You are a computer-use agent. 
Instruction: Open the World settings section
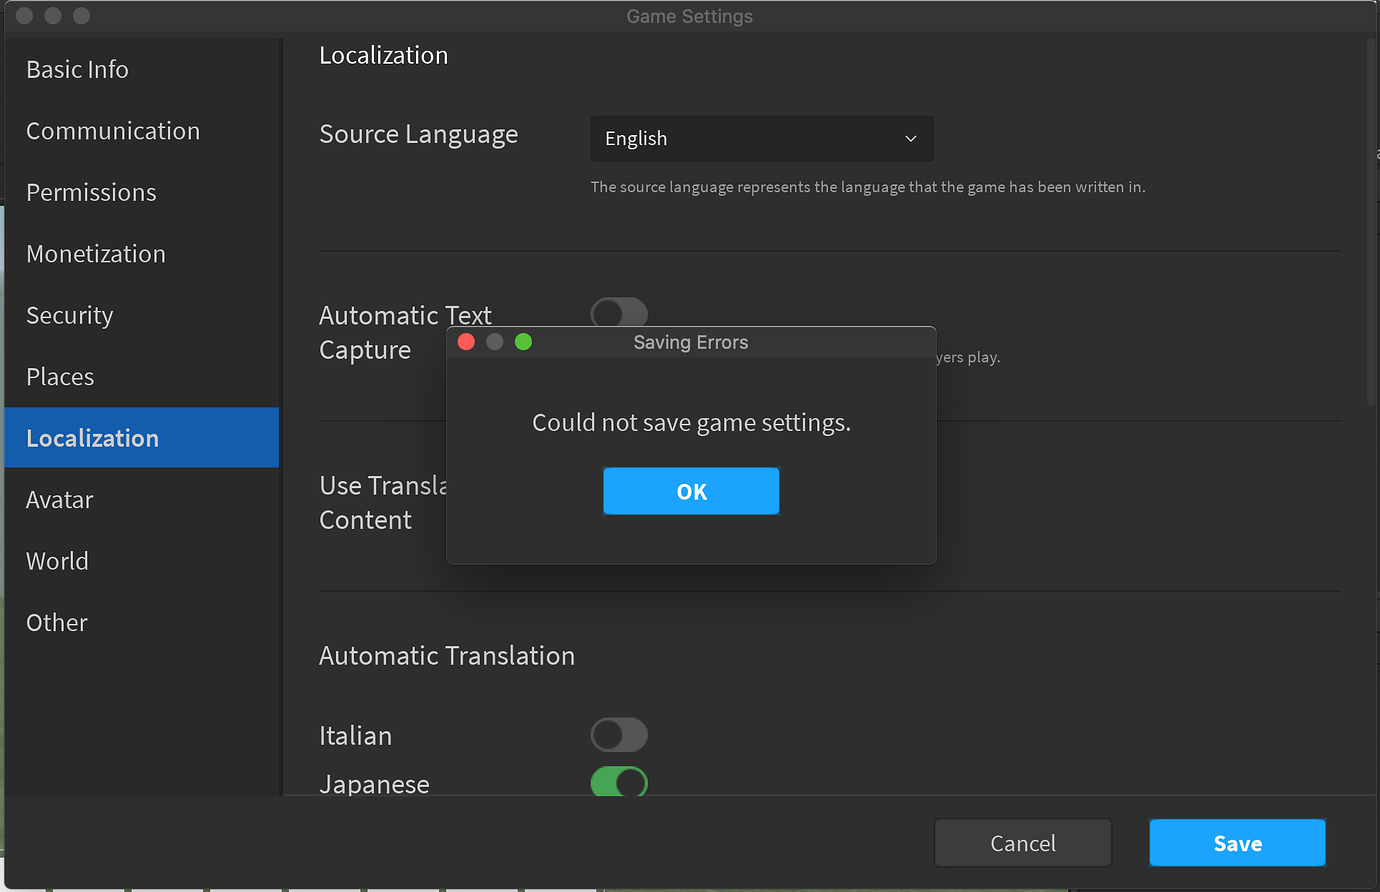click(x=57, y=560)
